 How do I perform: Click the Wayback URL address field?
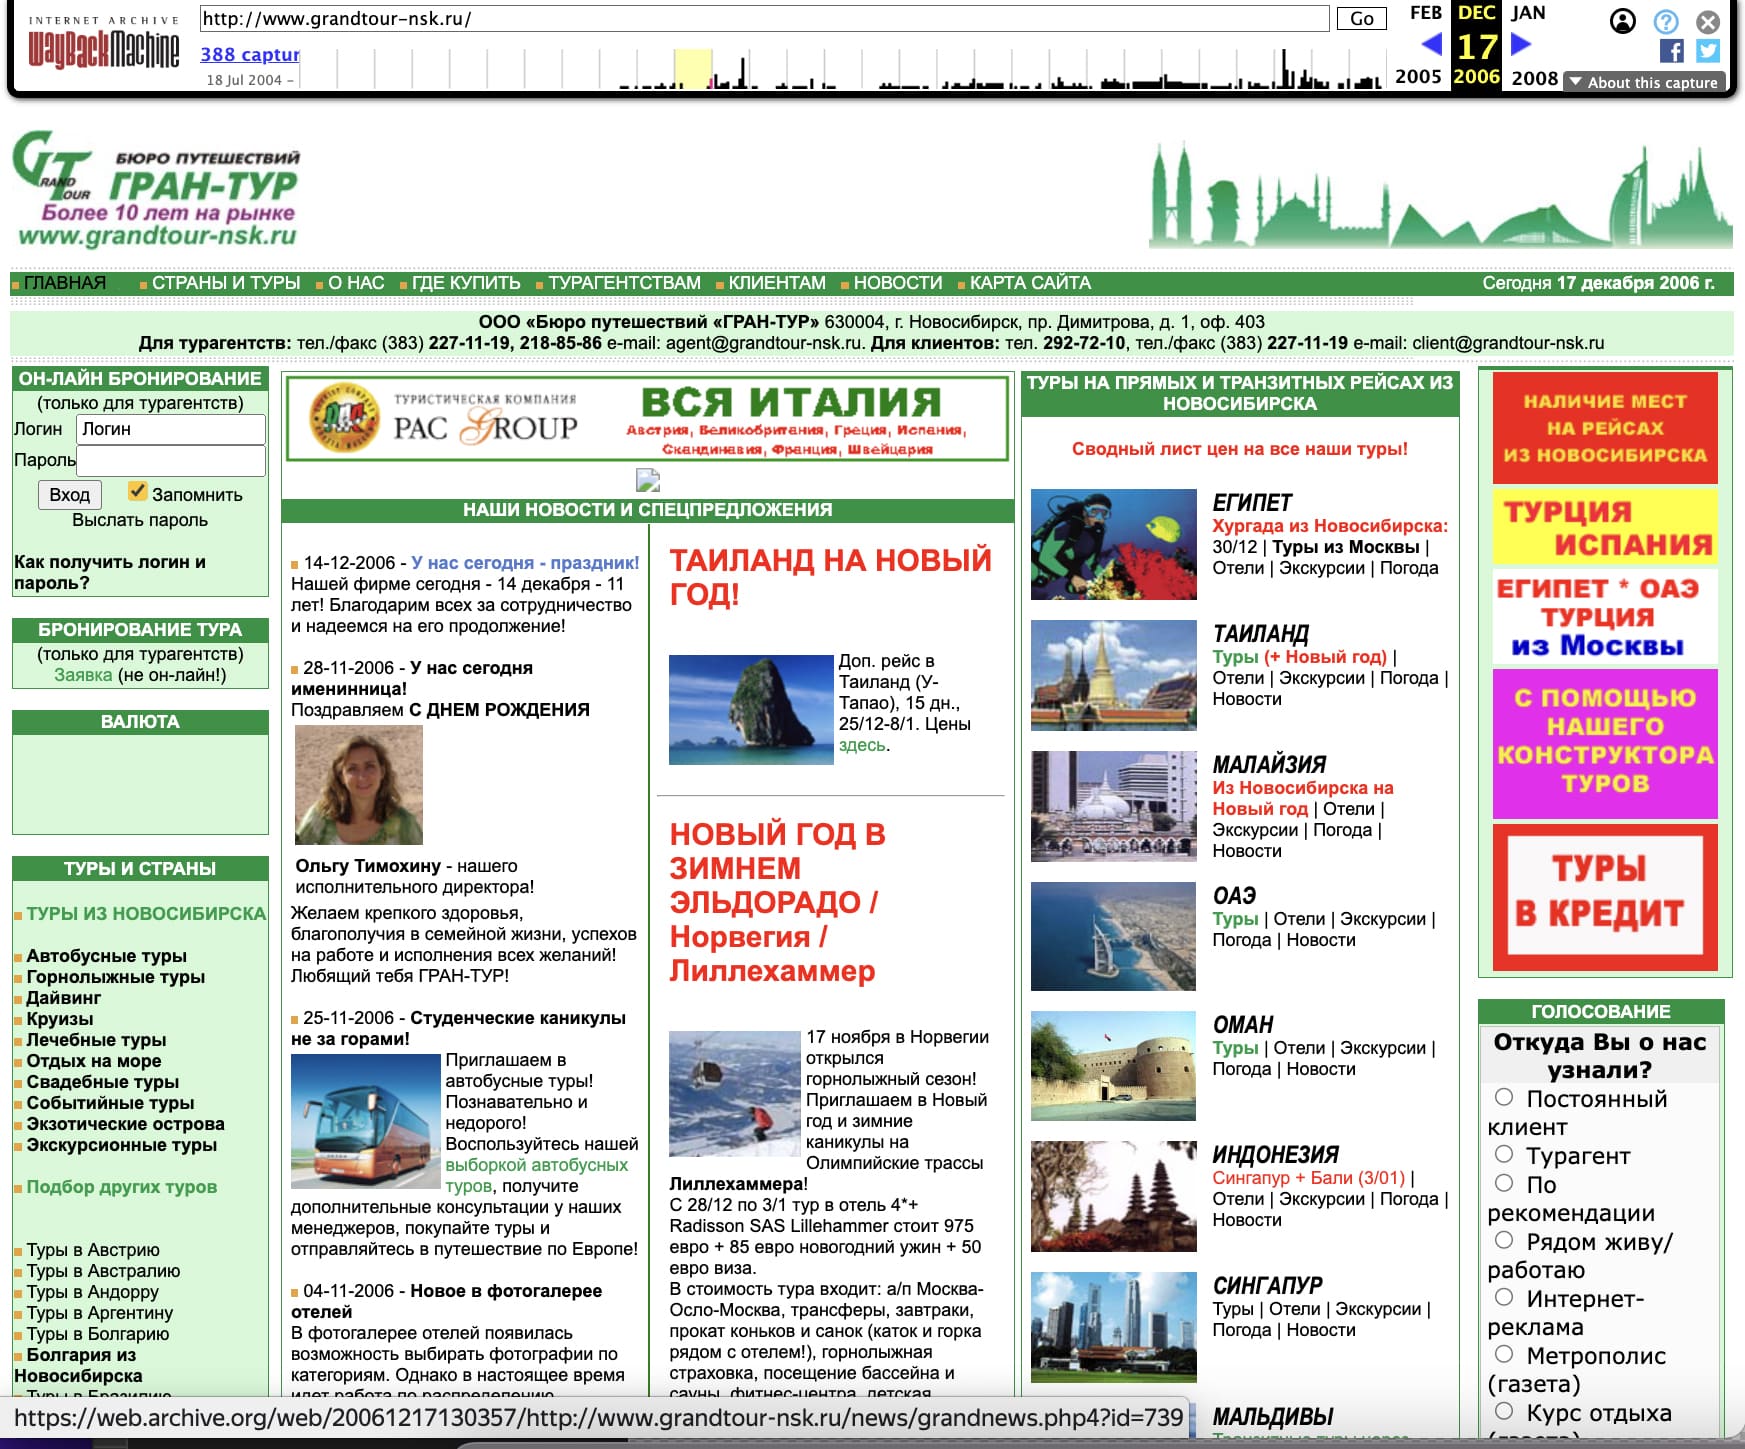765,19
